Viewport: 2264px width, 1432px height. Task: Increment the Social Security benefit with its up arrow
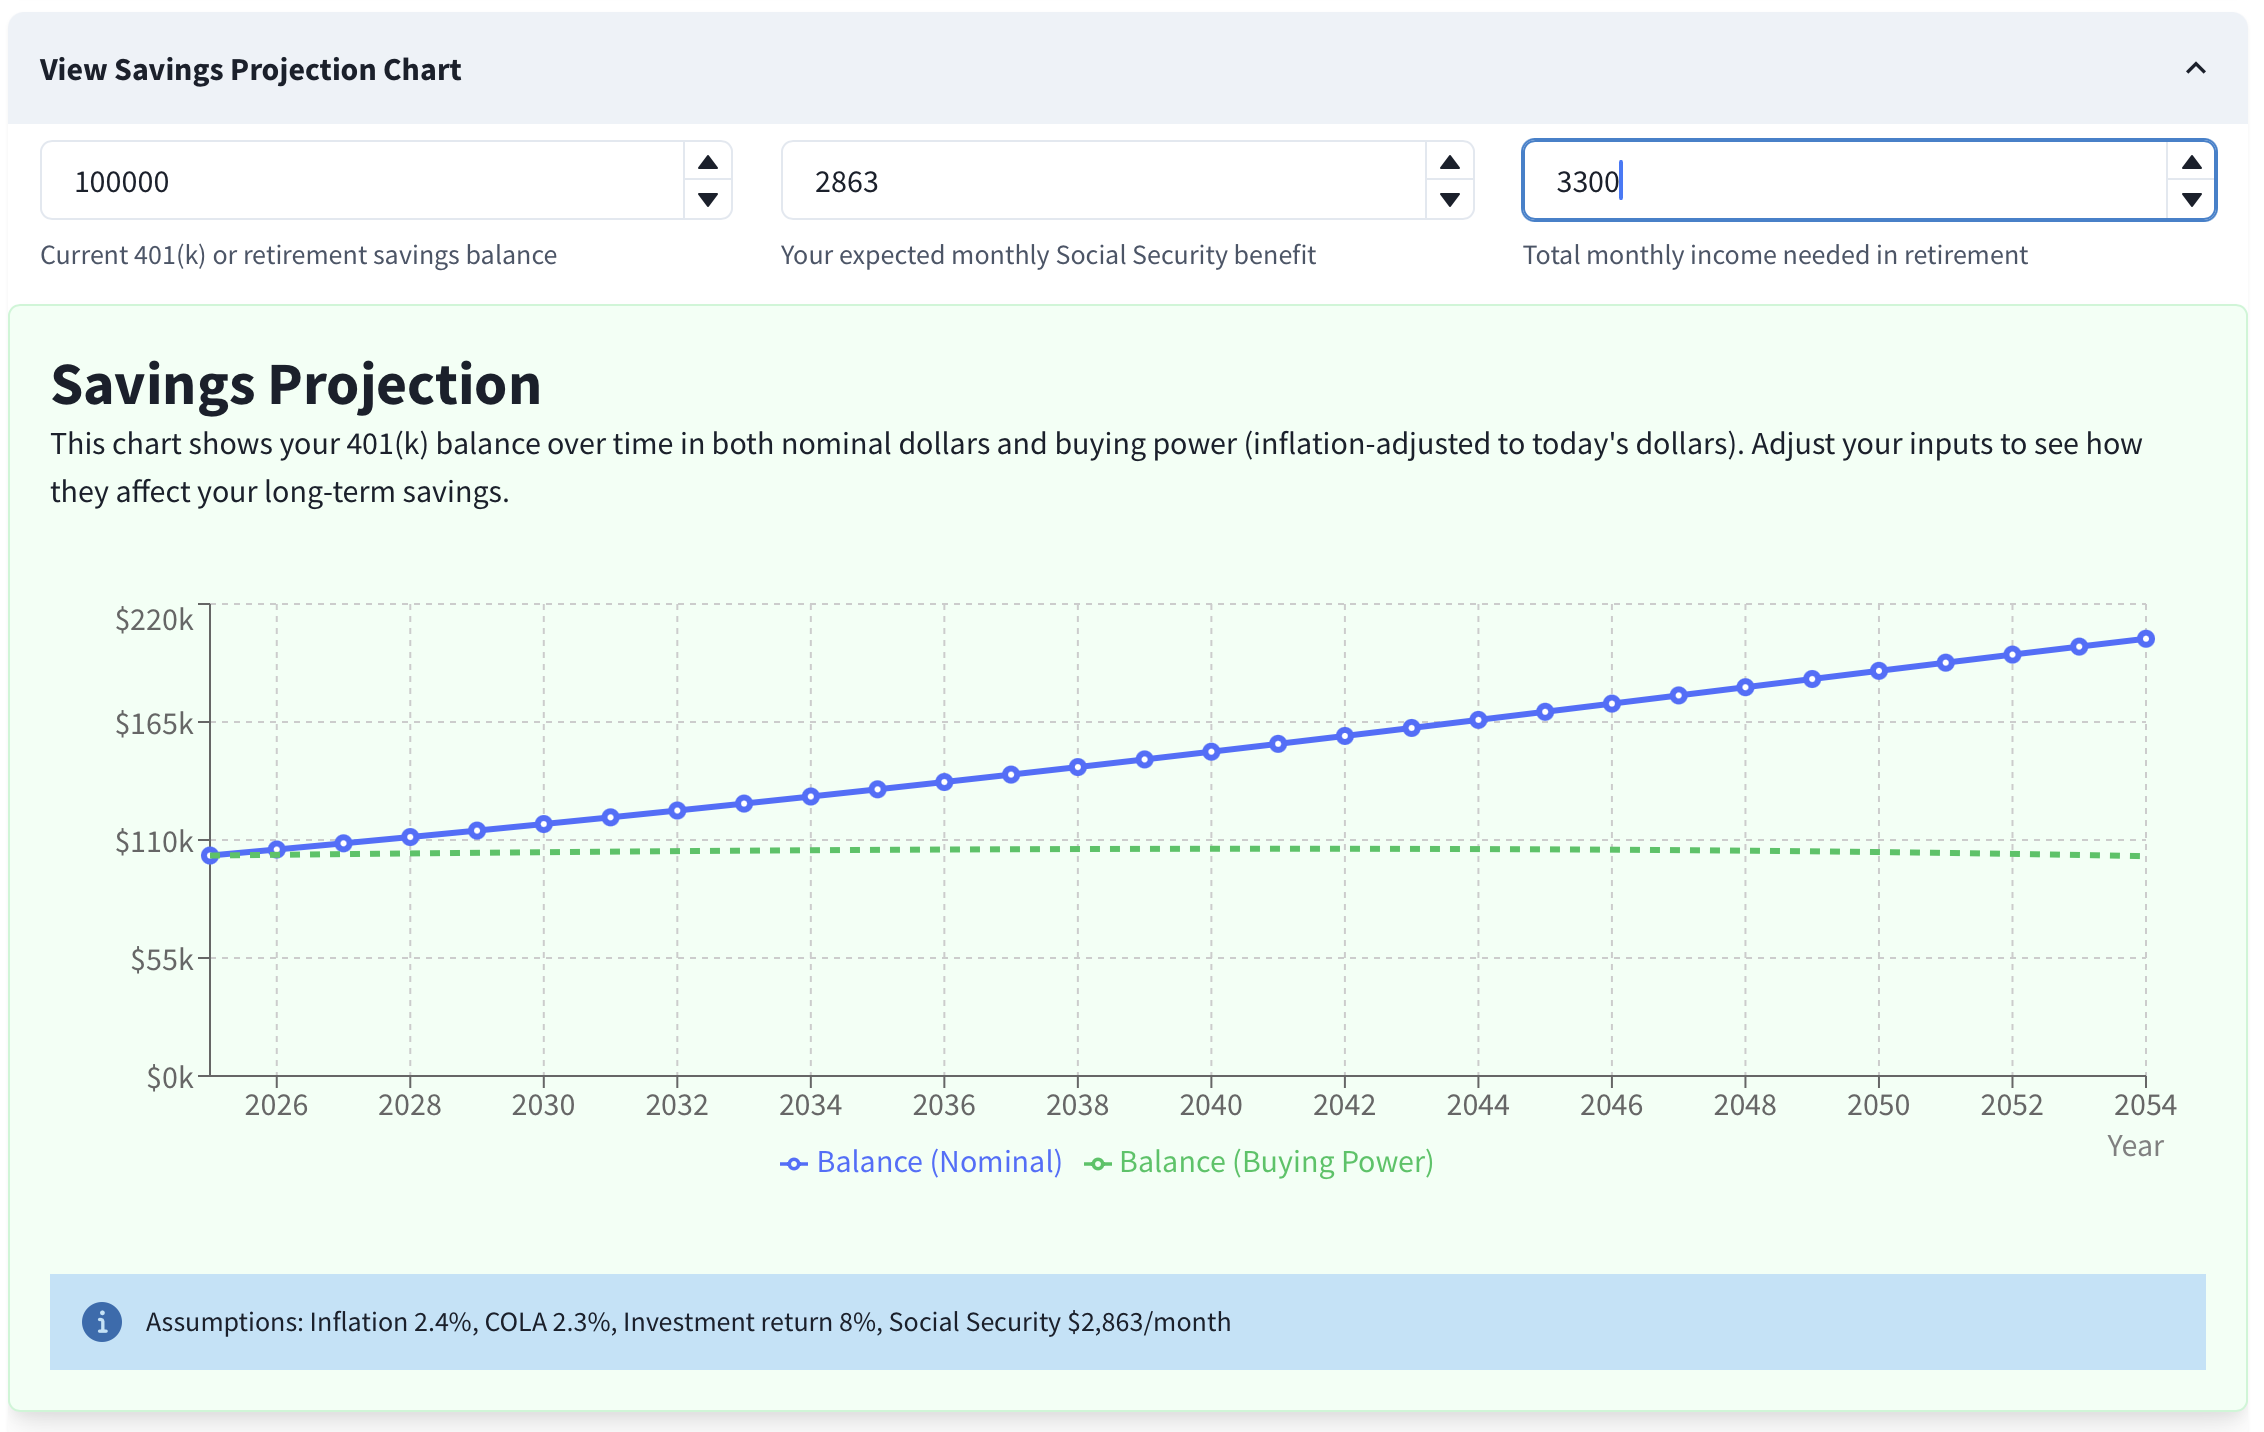pos(1448,161)
